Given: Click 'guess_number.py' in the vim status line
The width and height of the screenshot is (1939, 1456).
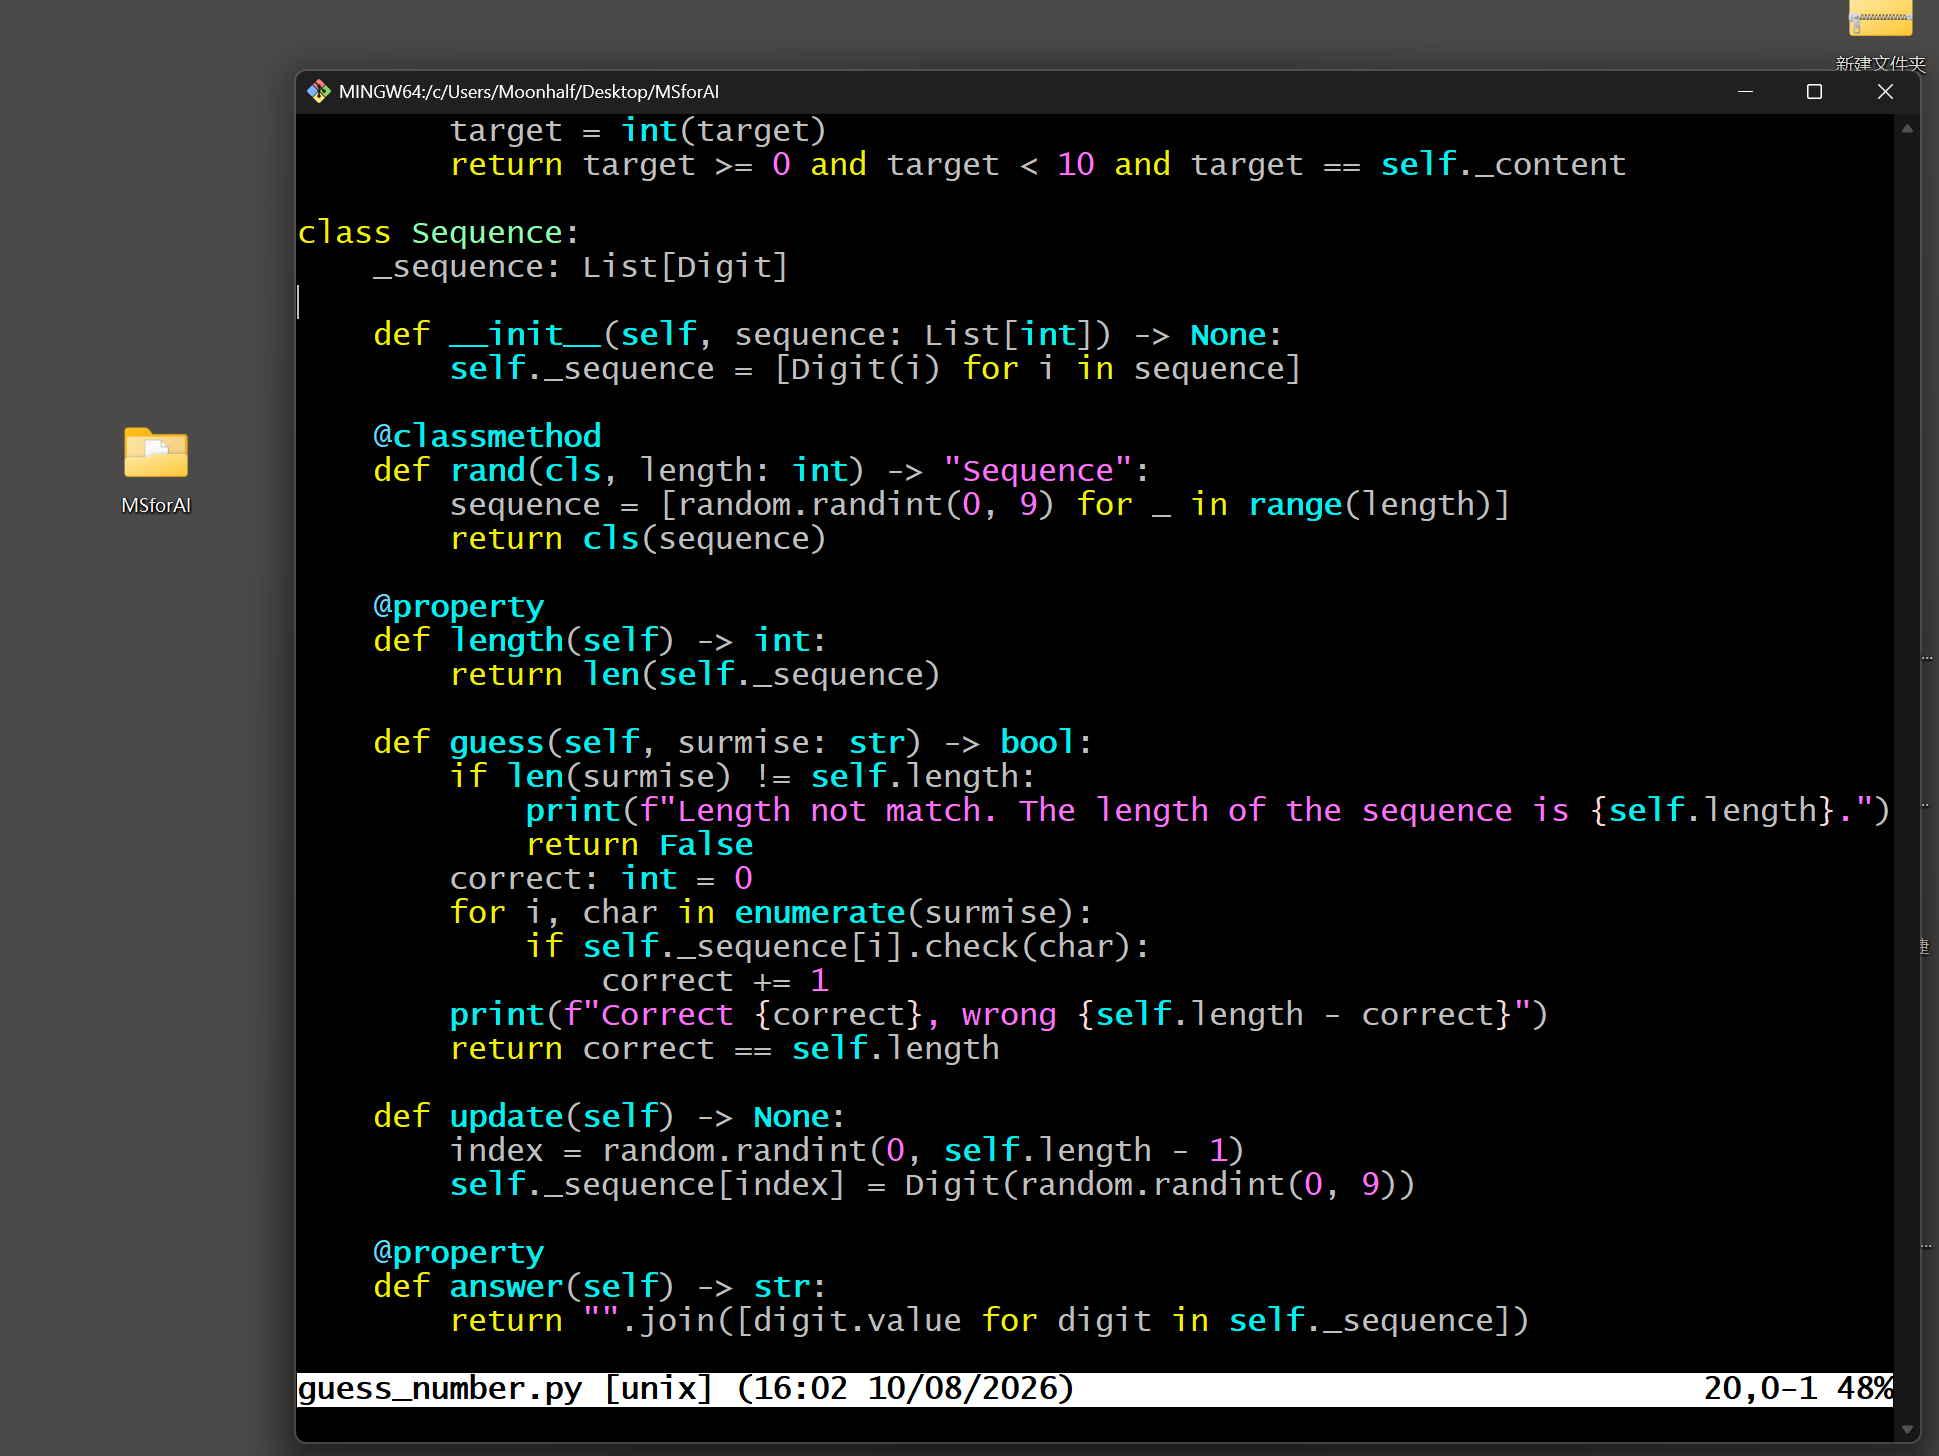Looking at the screenshot, I should coord(440,1388).
